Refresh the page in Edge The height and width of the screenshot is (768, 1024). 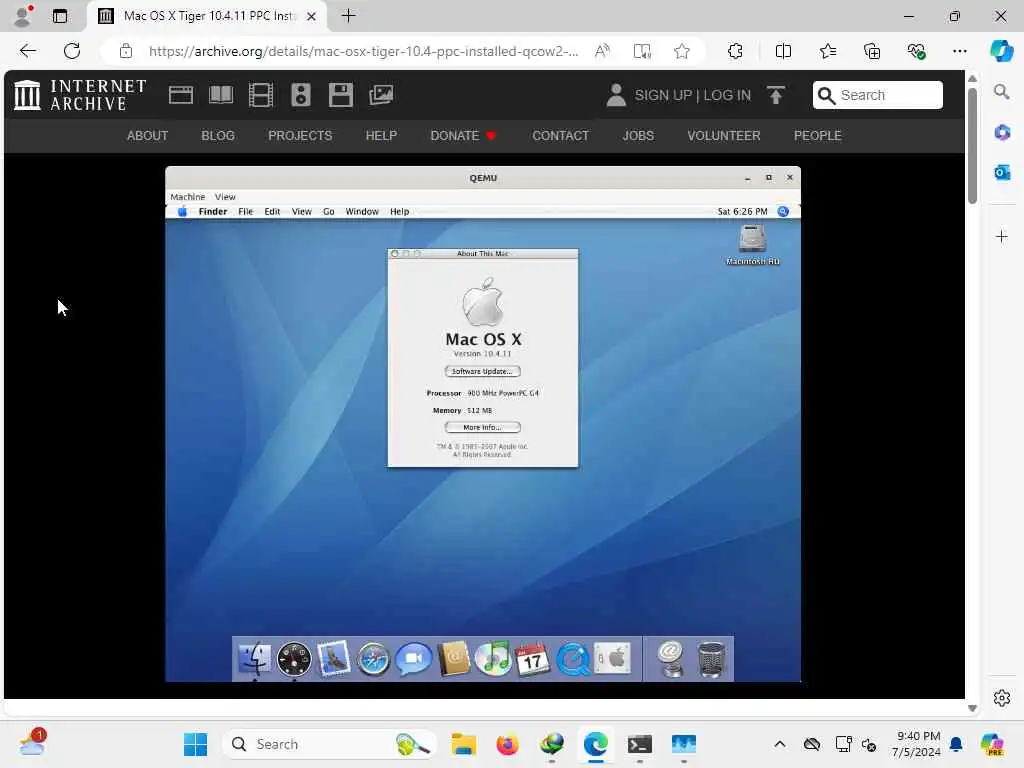72,51
